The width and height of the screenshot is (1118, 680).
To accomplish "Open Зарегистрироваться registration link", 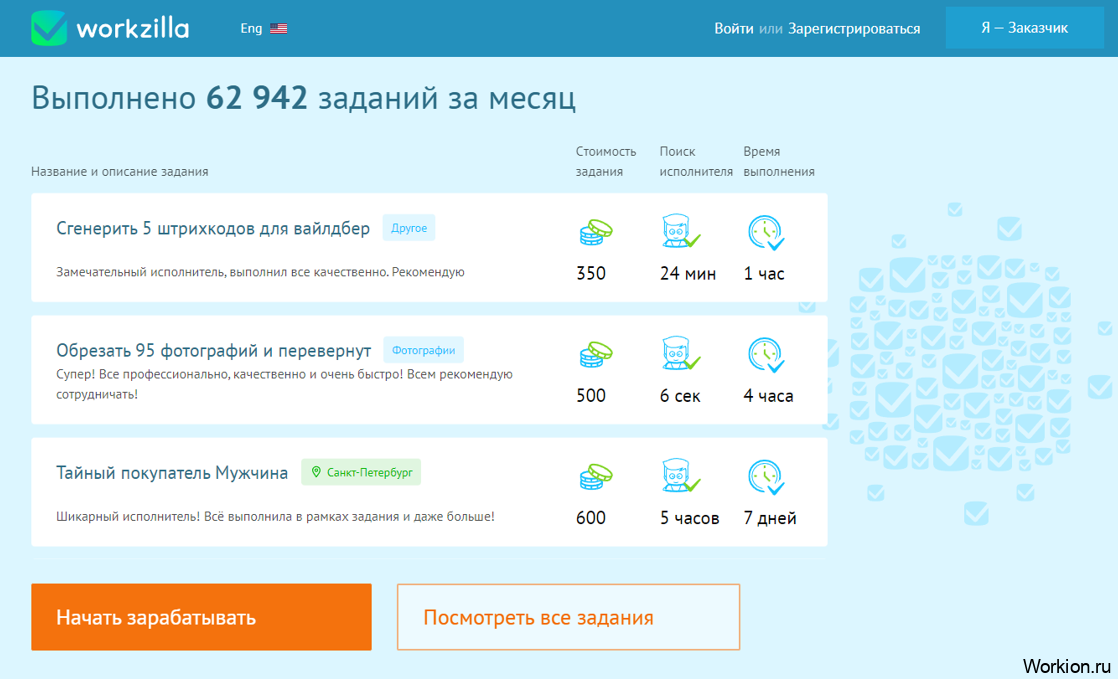I will (853, 29).
